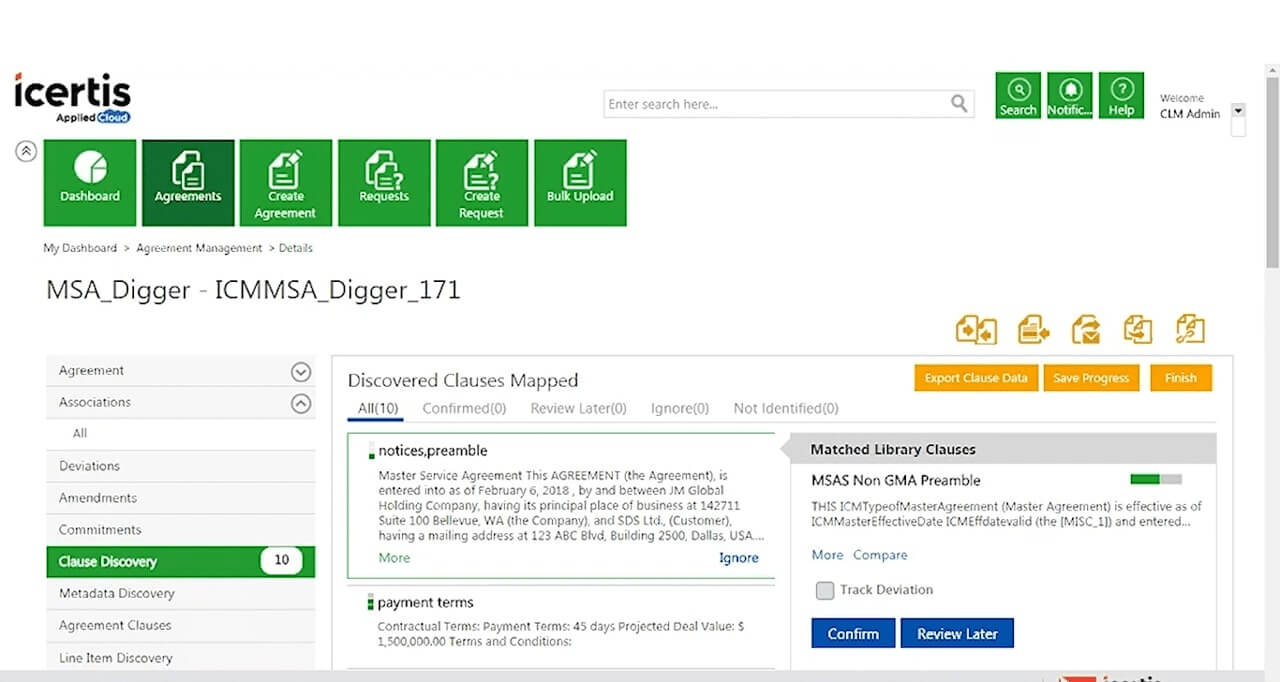This screenshot has height=682, width=1280.
Task: Switch to the Confirmed(0) tab
Action: pyautogui.click(x=464, y=408)
